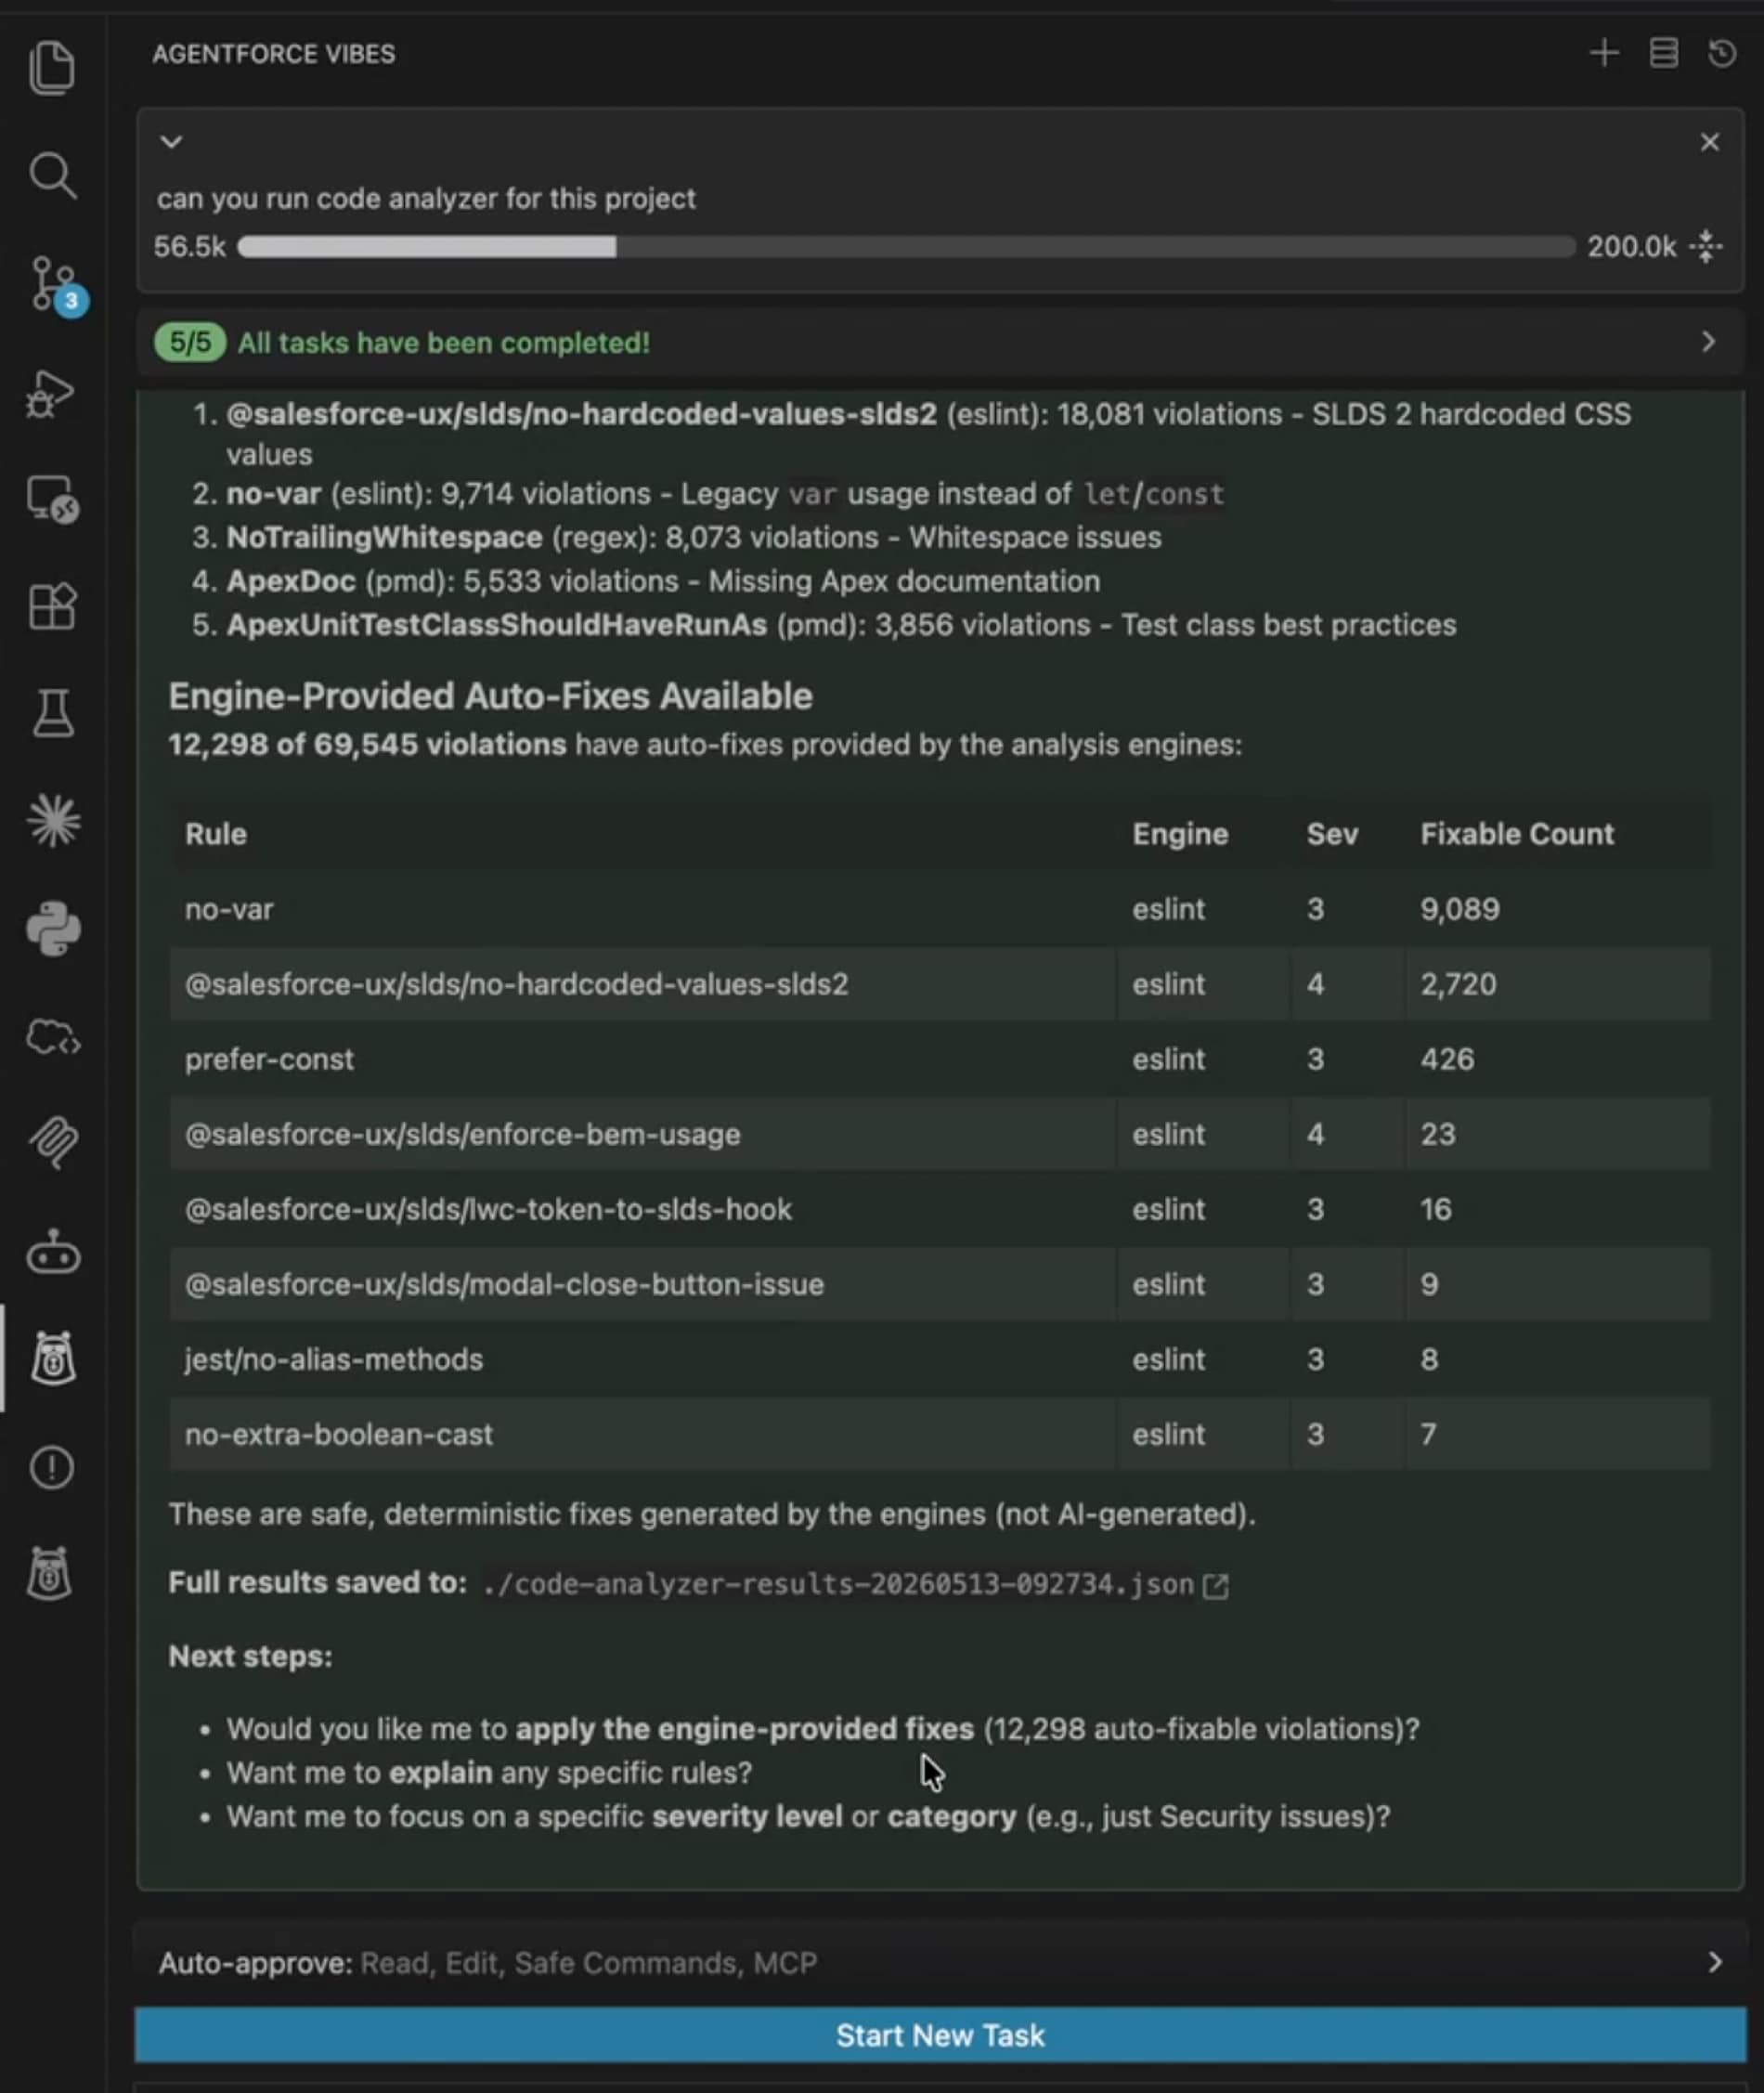Open the Search view icon
This screenshot has height=2093, width=1764.
(52, 176)
